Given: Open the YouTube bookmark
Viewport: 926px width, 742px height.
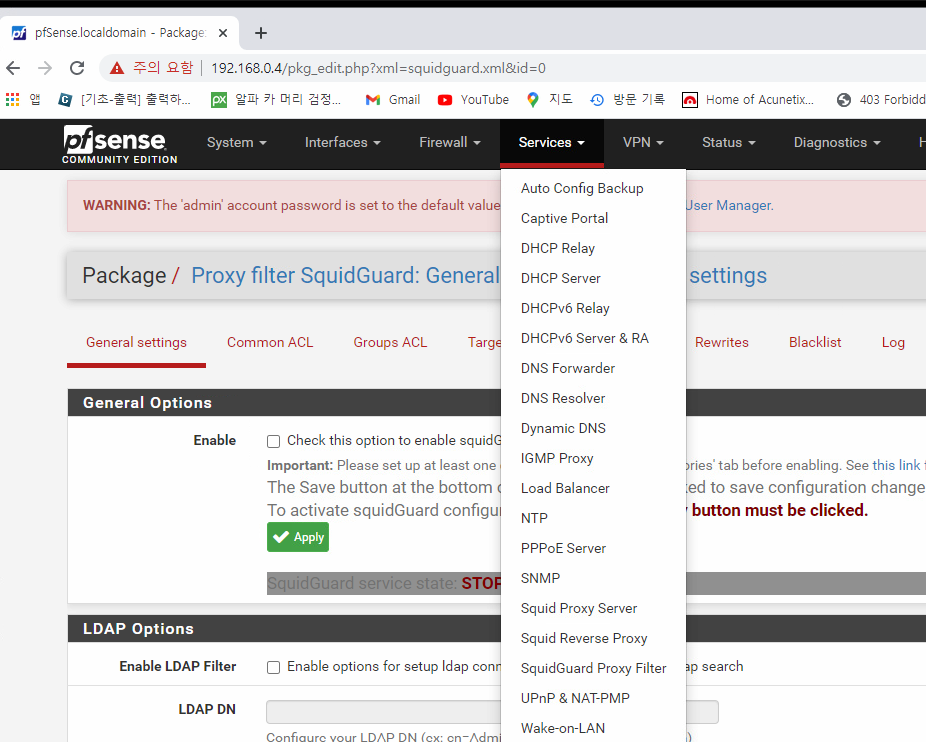Looking at the screenshot, I should [473, 99].
